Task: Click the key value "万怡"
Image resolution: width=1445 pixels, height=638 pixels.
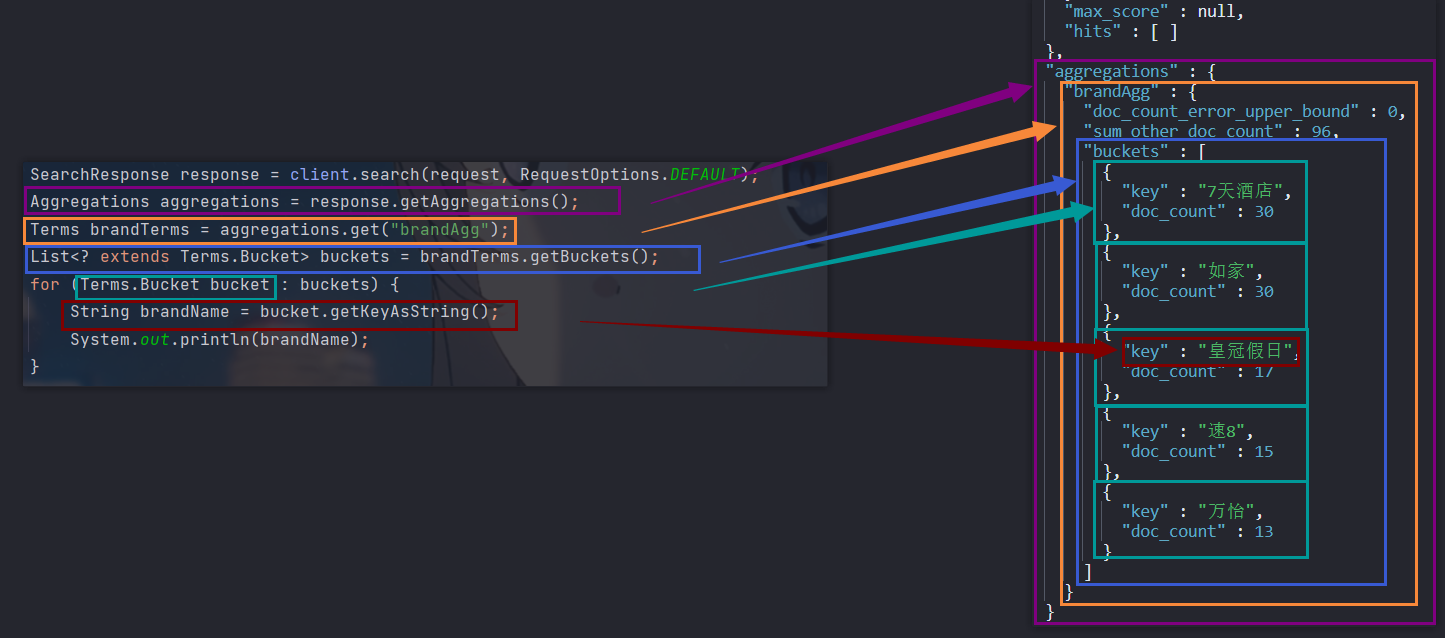Action: click(1226, 511)
